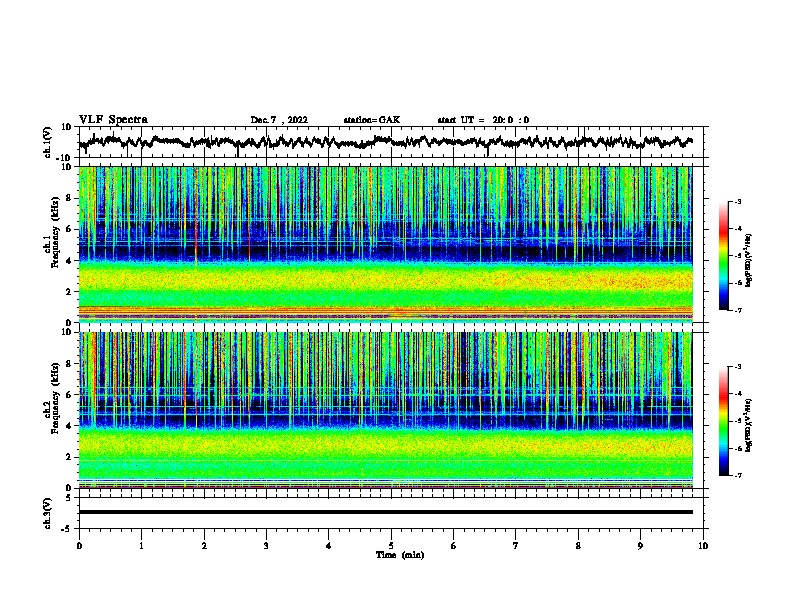Click the ch.2 spectrogram plot
792x612 pixels.
click(385, 410)
